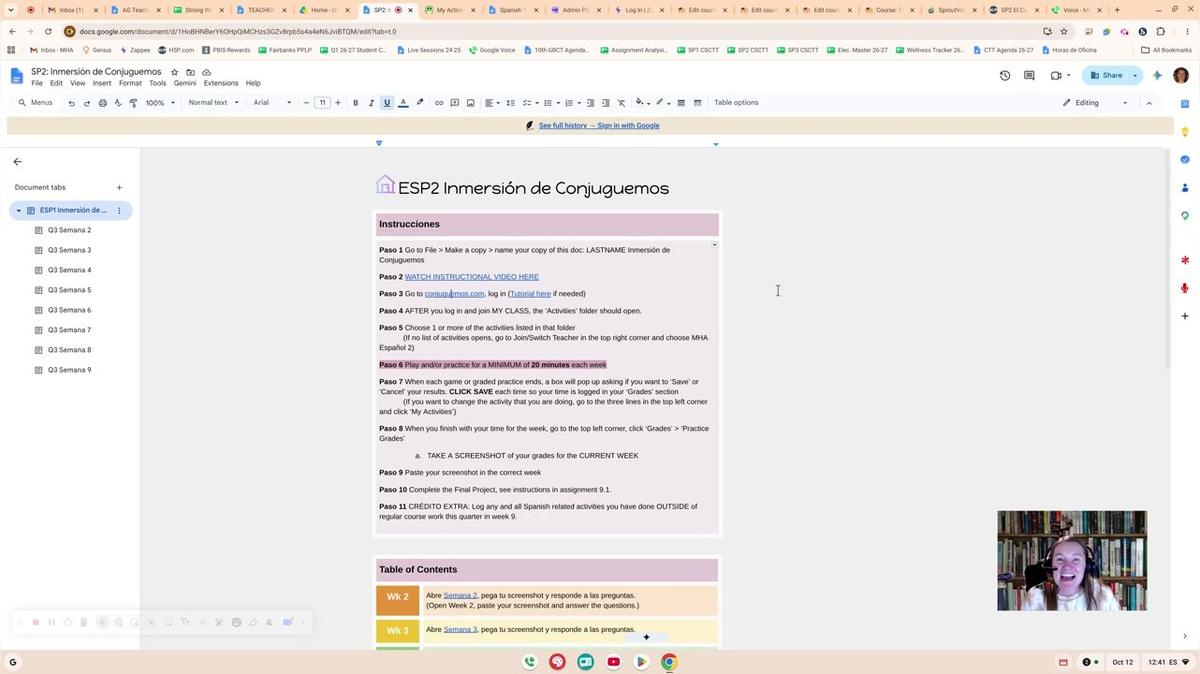This screenshot has height=674, width=1200.
Task: Open the Arial font dropdown
Action: 272,103
